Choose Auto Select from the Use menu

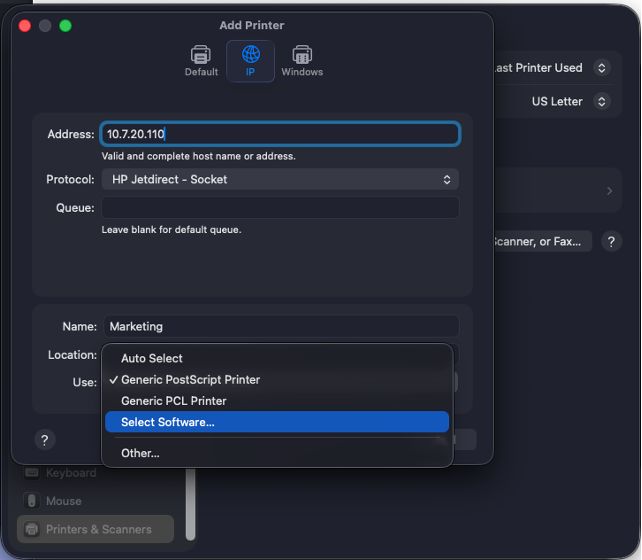(152, 358)
